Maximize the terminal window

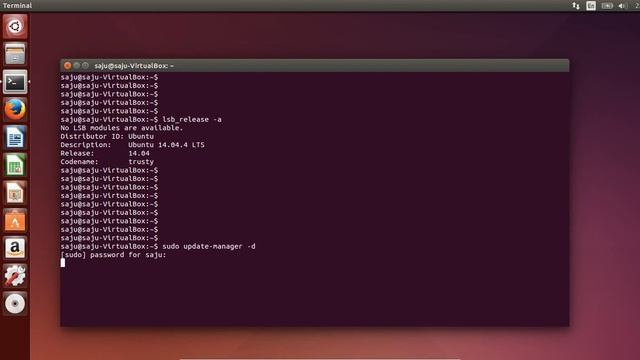point(85,65)
